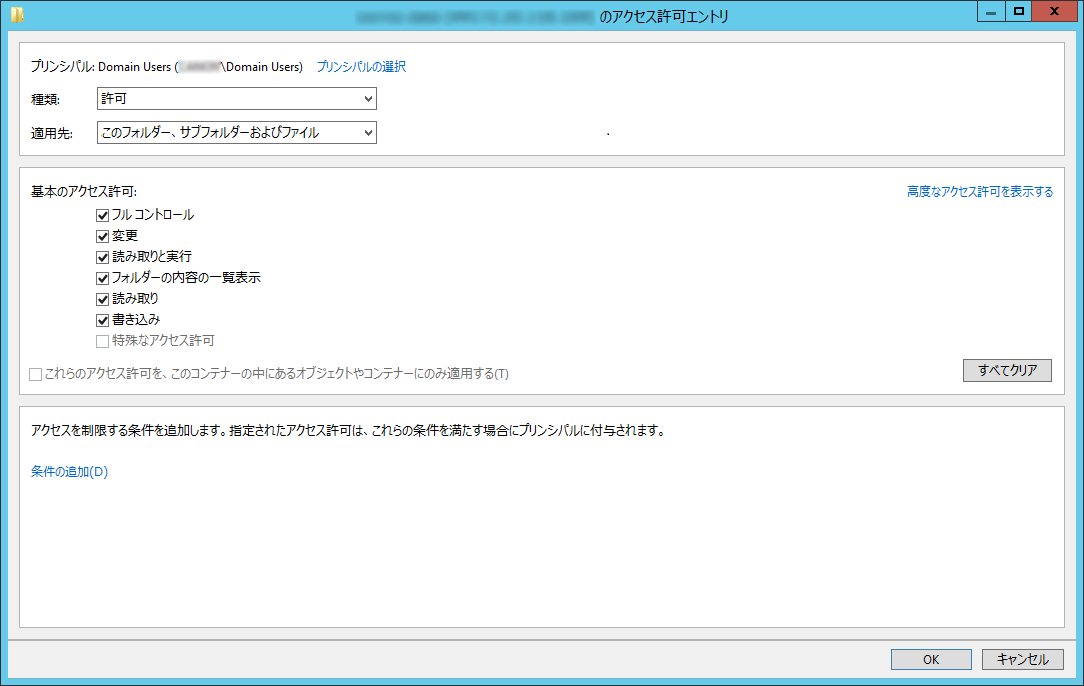Screen dimensions: 1084x686
Task: Close the dialog with the X button
Action: point(1054,12)
